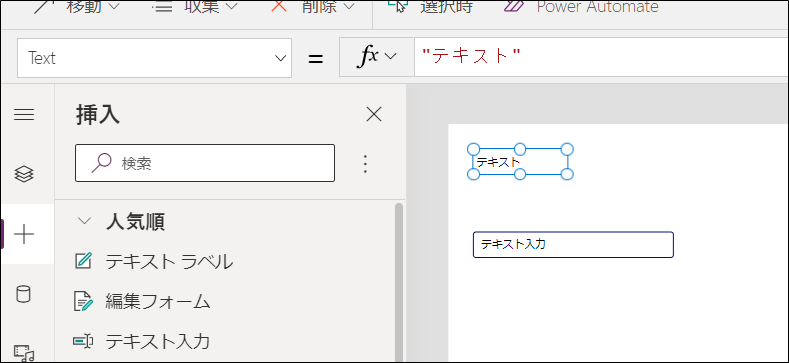Screen dimensions: 789x363
Task: Collapse the 人気順 section
Action: pos(86,221)
